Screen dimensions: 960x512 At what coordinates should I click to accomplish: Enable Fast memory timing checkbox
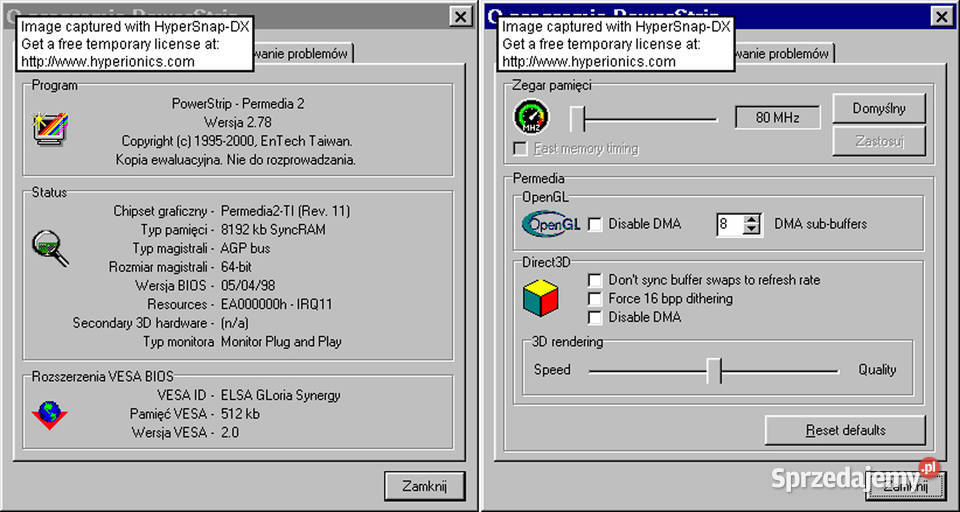click(520, 149)
